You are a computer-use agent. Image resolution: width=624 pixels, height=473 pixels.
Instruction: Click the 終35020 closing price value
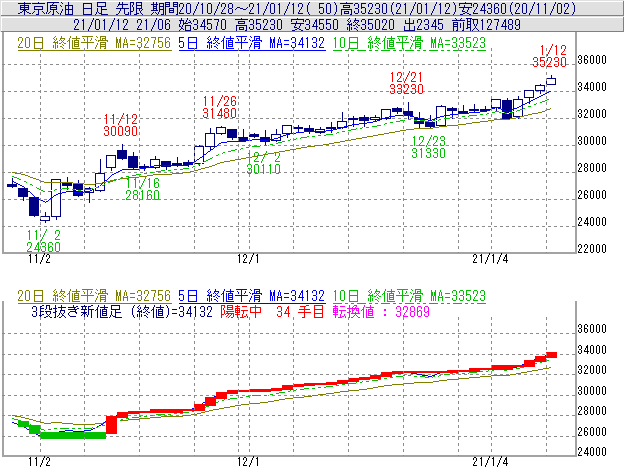coord(370,25)
